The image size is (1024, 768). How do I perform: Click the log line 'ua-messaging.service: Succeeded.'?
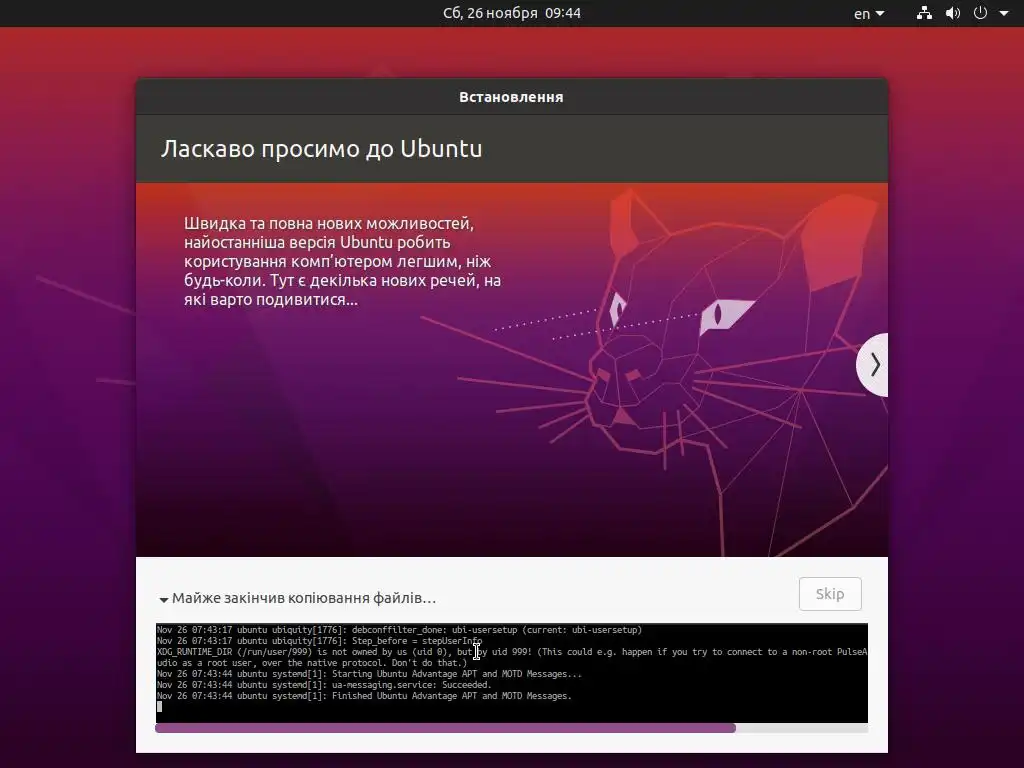(324, 685)
